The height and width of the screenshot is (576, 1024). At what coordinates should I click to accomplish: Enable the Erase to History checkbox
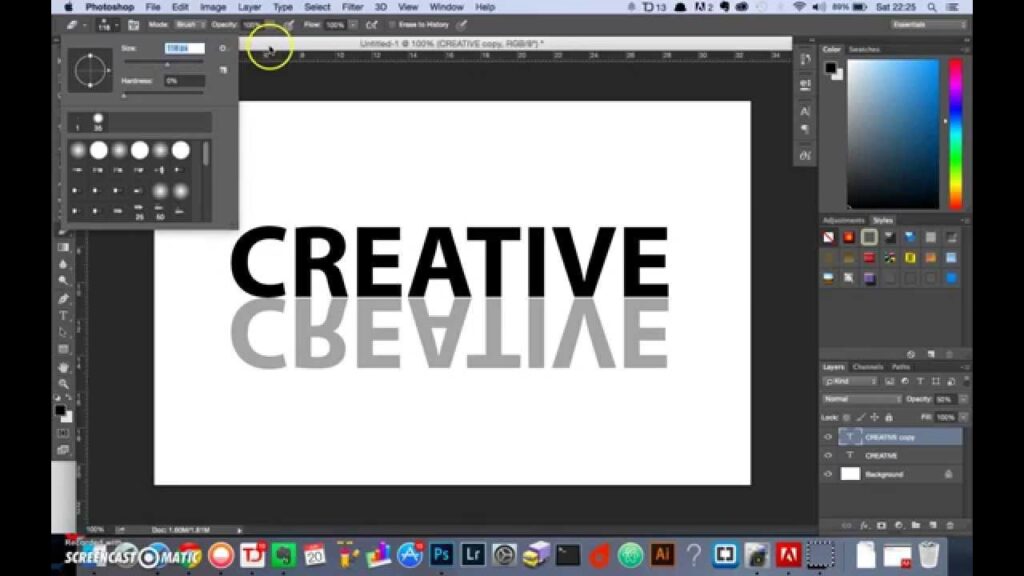click(x=393, y=24)
